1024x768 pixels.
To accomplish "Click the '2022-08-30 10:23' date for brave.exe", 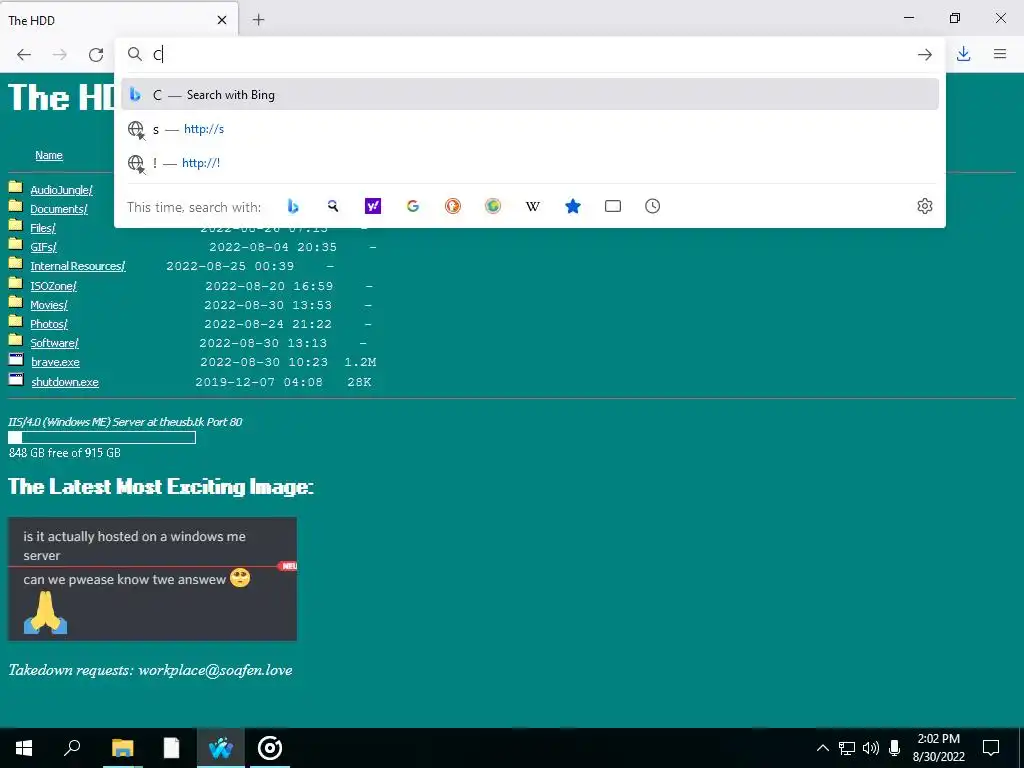I will tap(264, 362).
